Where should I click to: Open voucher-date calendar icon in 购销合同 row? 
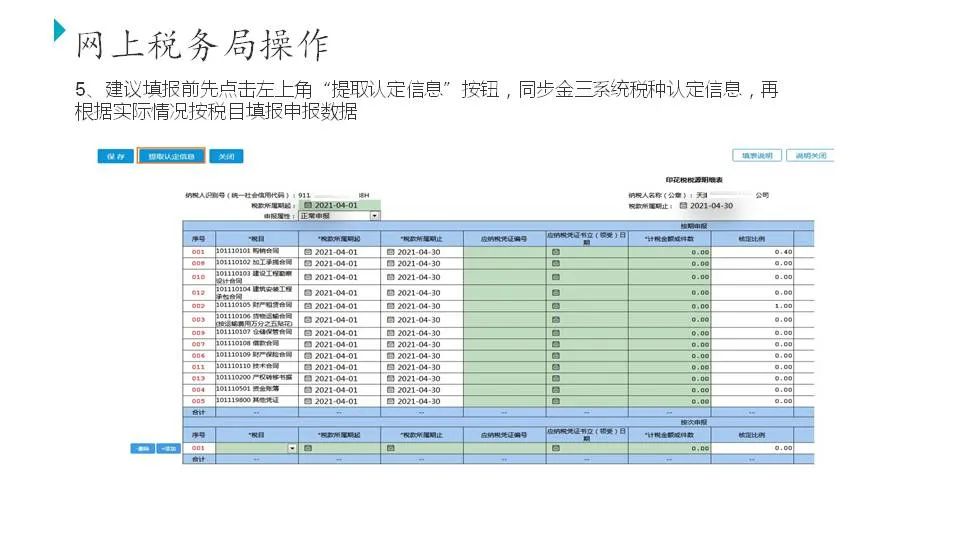coord(556,252)
